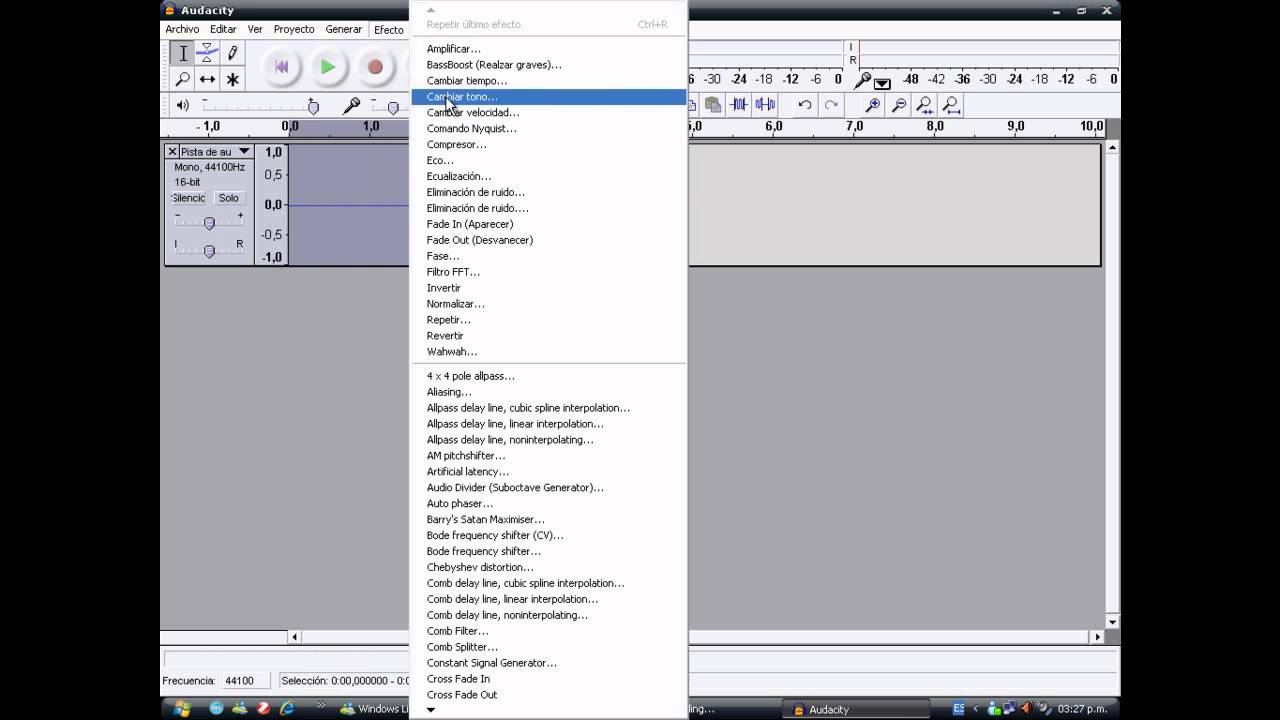Adjust the track pan slider
1280x720 pixels.
tap(209, 250)
